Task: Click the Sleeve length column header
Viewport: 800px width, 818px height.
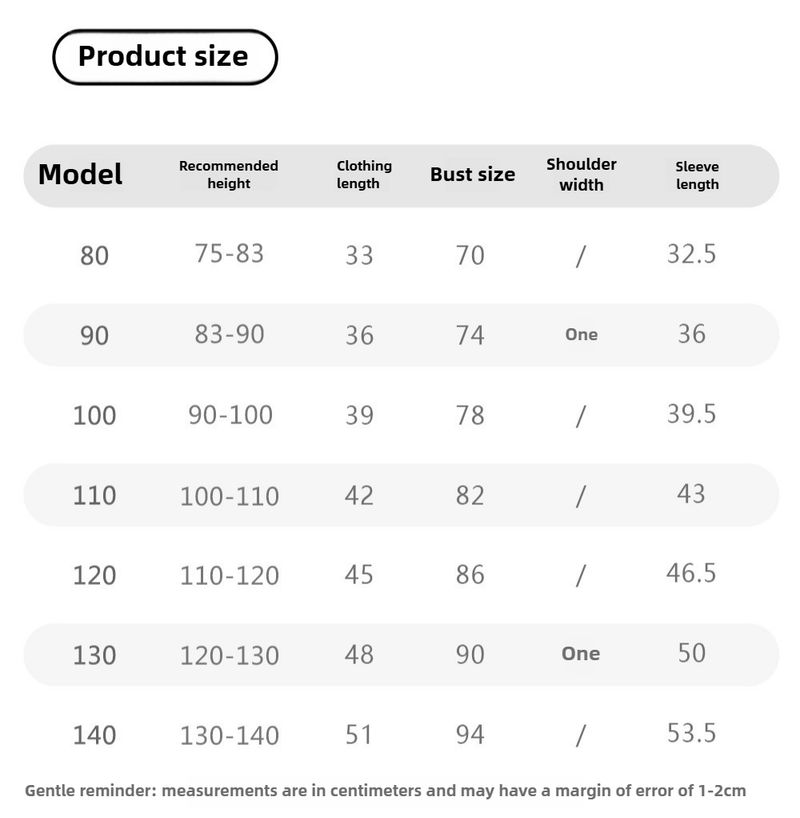Action: pyautogui.click(x=697, y=175)
